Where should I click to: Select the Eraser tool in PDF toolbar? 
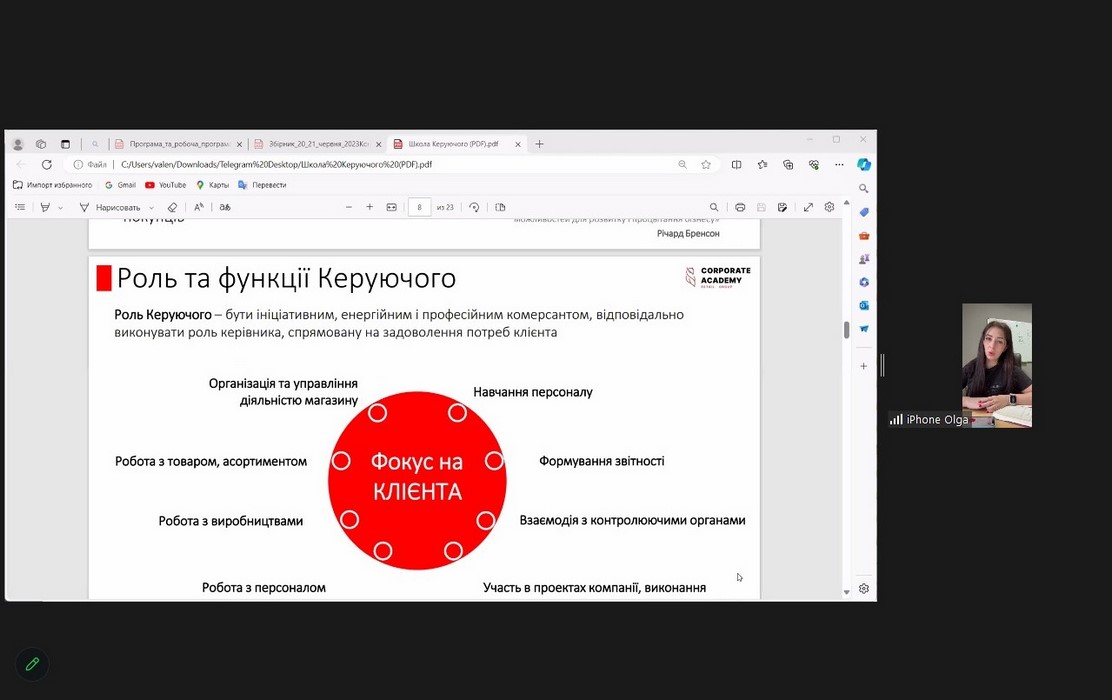[172, 207]
